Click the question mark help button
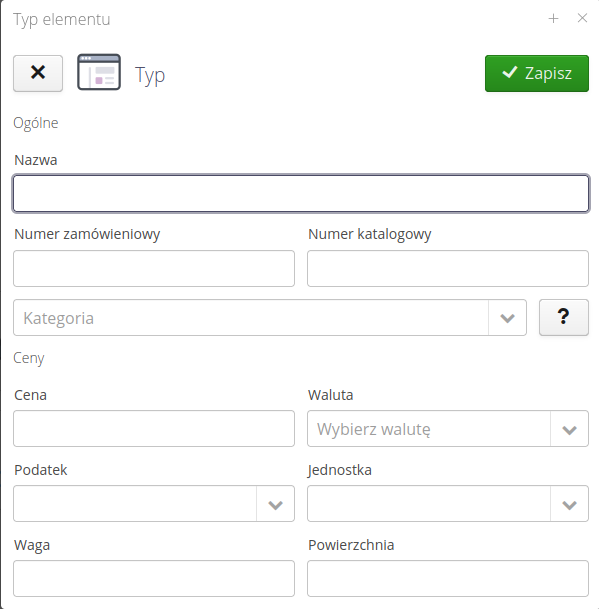The image size is (599, 609). (x=564, y=317)
